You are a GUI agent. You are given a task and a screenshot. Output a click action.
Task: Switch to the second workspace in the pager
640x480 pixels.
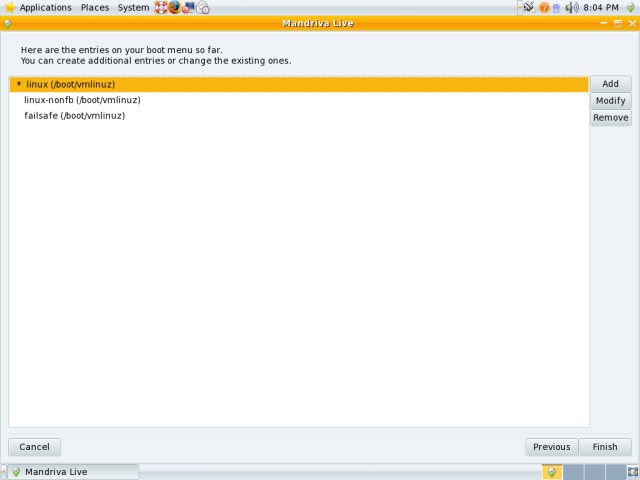pyautogui.click(x=573, y=472)
